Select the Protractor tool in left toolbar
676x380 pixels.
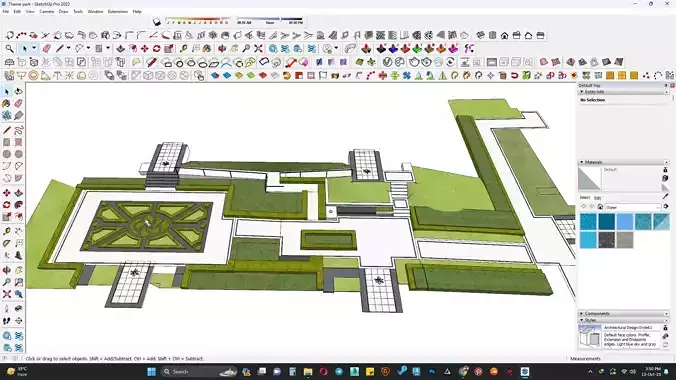[x=6, y=244]
